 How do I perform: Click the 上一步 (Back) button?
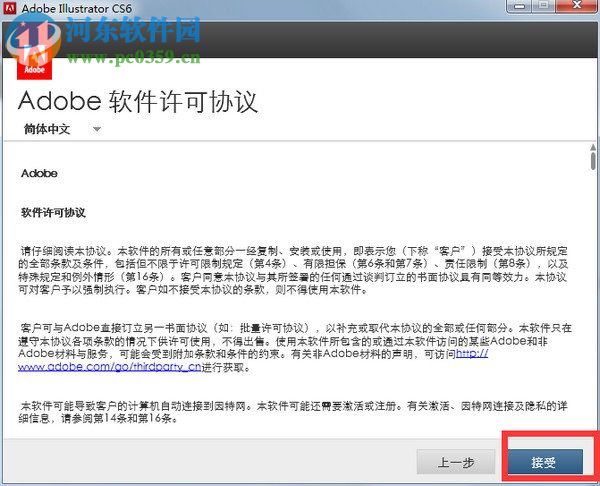tap(456, 462)
